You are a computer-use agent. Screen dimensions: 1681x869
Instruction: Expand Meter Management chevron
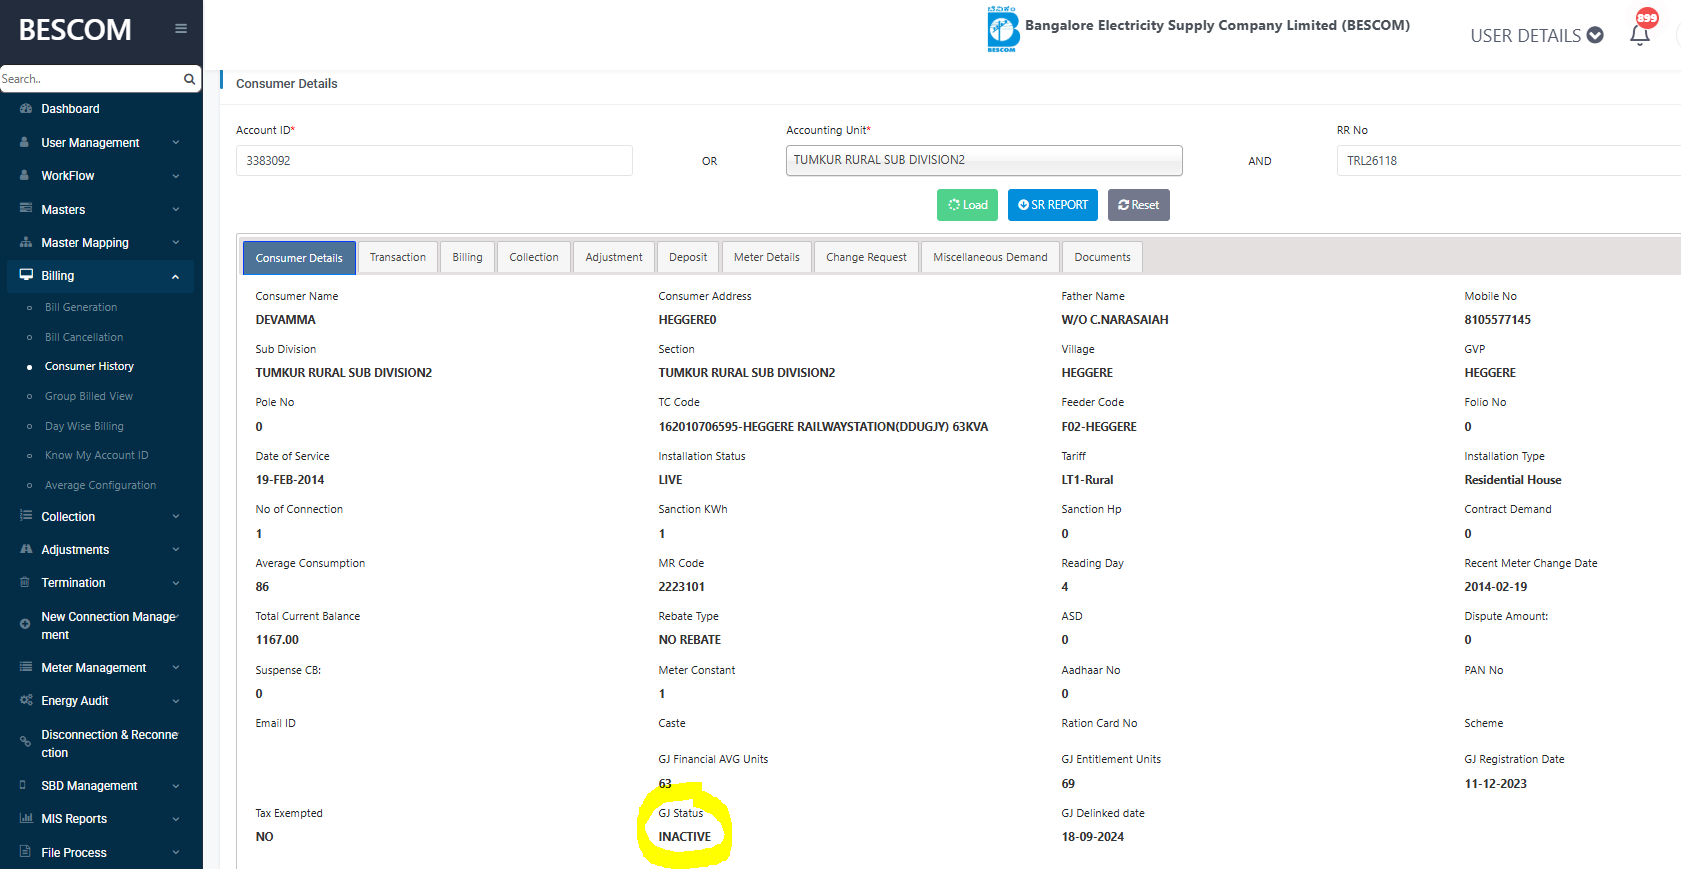point(176,668)
